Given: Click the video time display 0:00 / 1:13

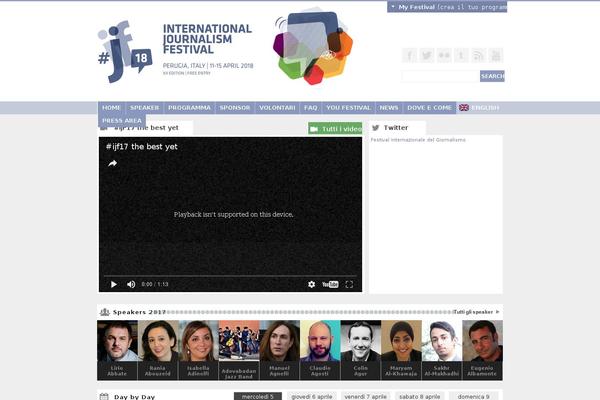Looking at the screenshot, I should click(x=155, y=284).
